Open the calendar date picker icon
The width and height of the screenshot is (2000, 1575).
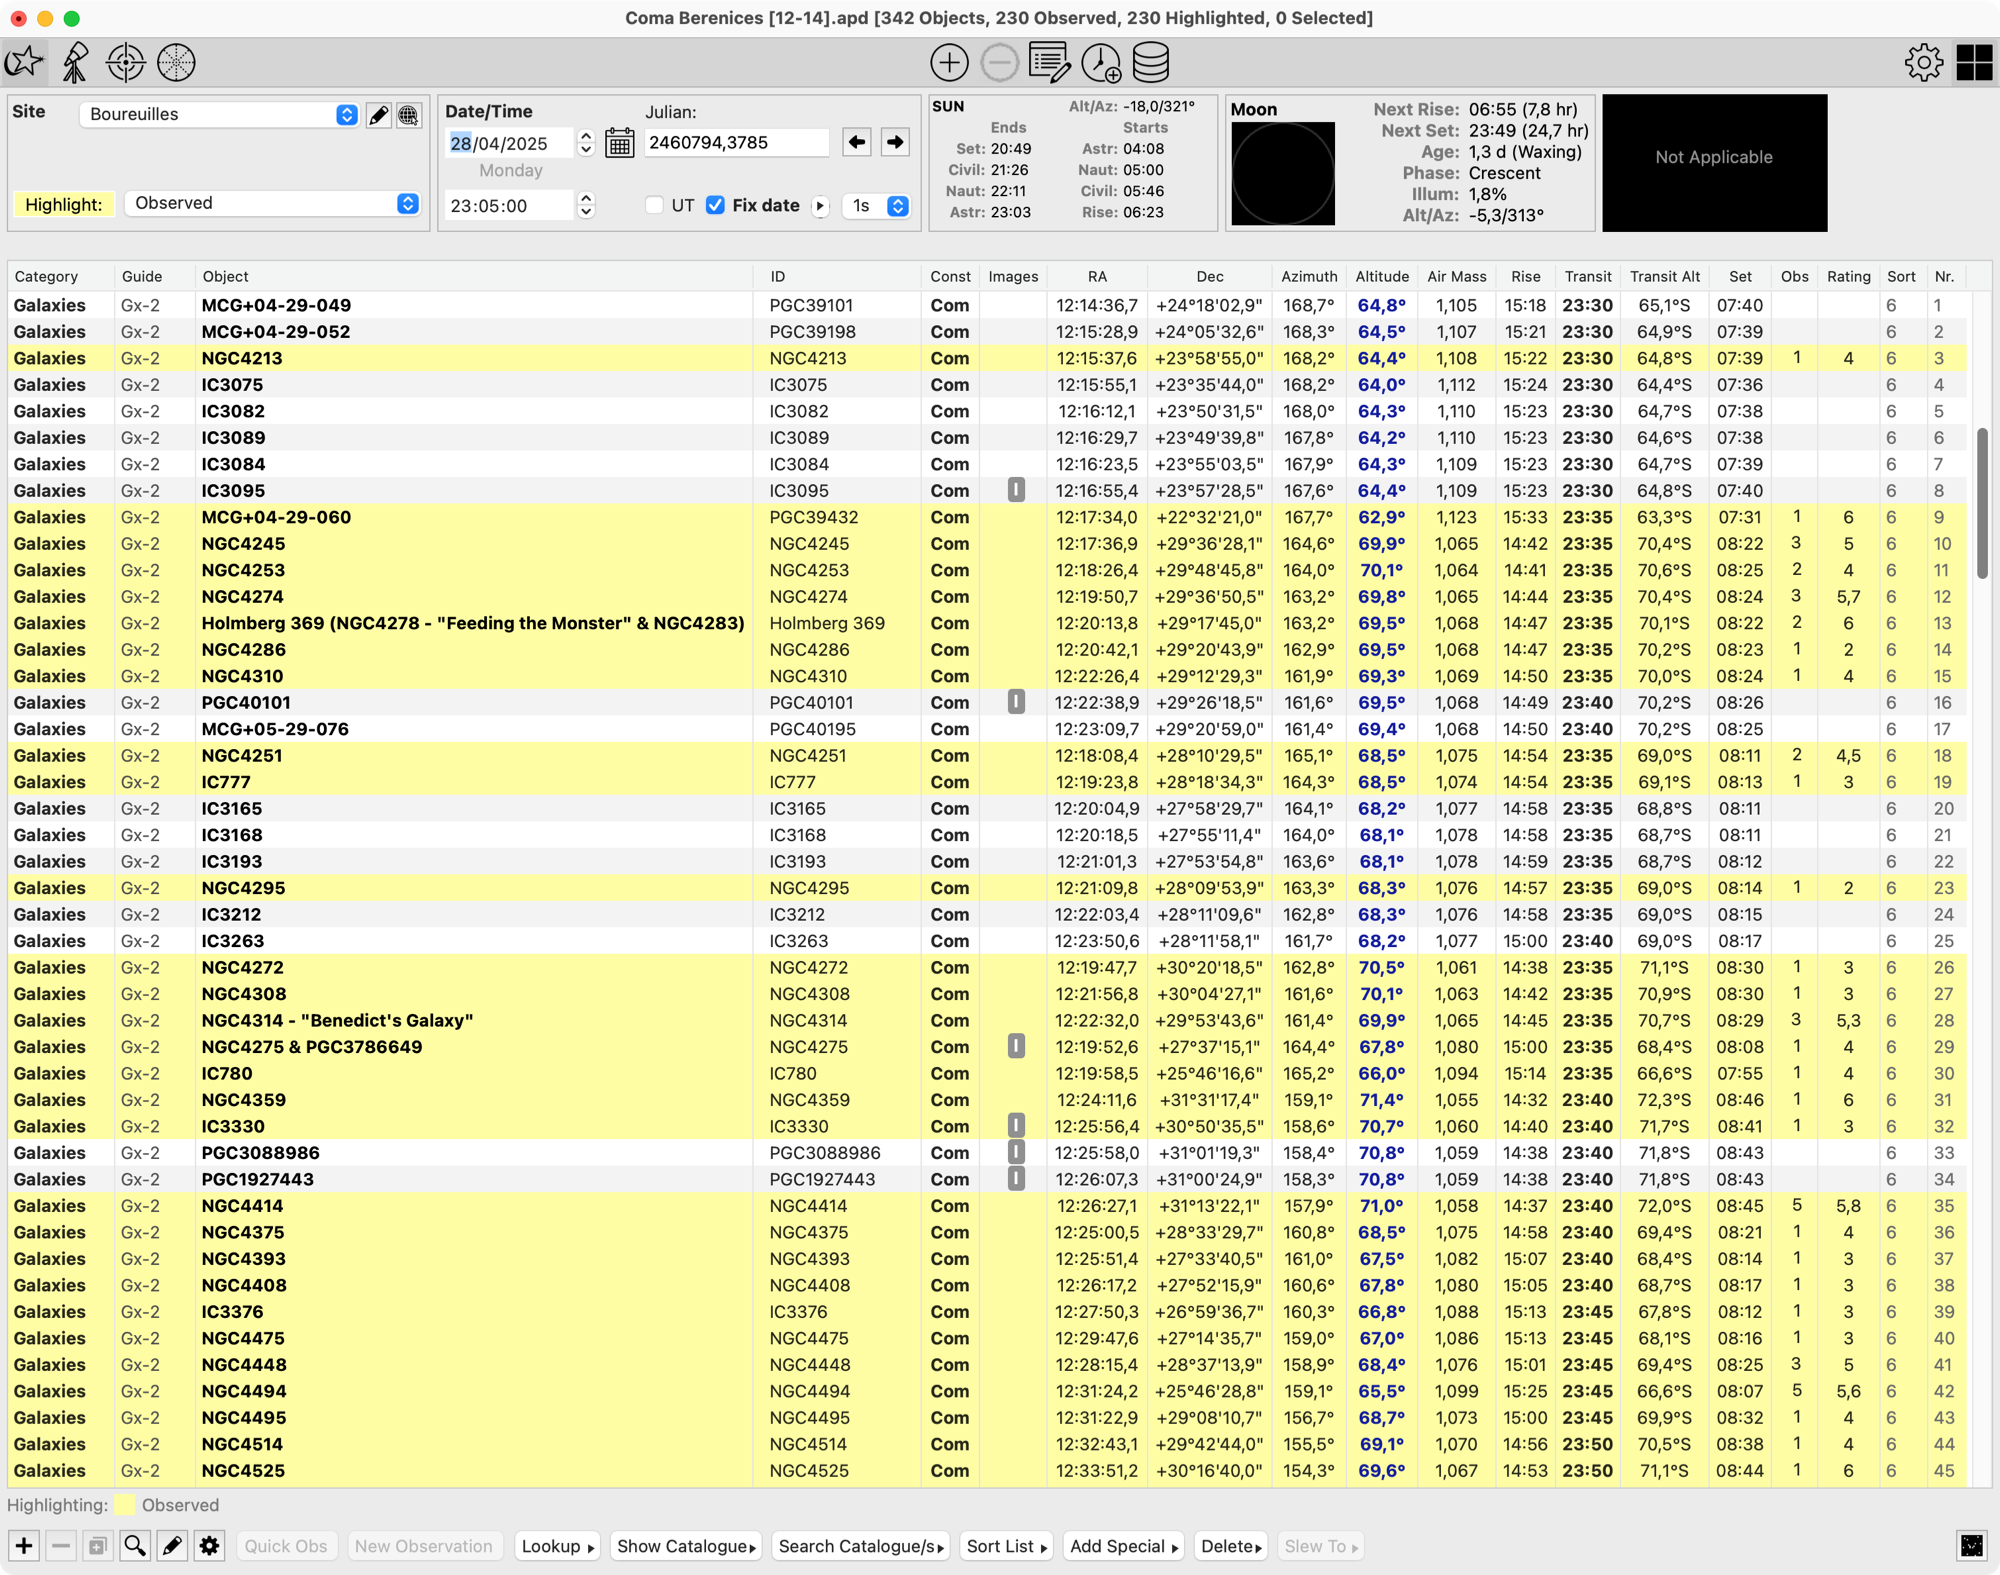620,143
